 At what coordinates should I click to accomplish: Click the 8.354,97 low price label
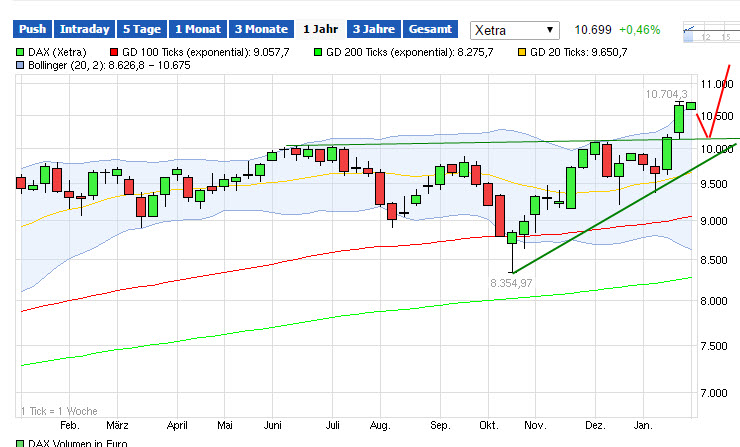pyautogui.click(x=512, y=284)
